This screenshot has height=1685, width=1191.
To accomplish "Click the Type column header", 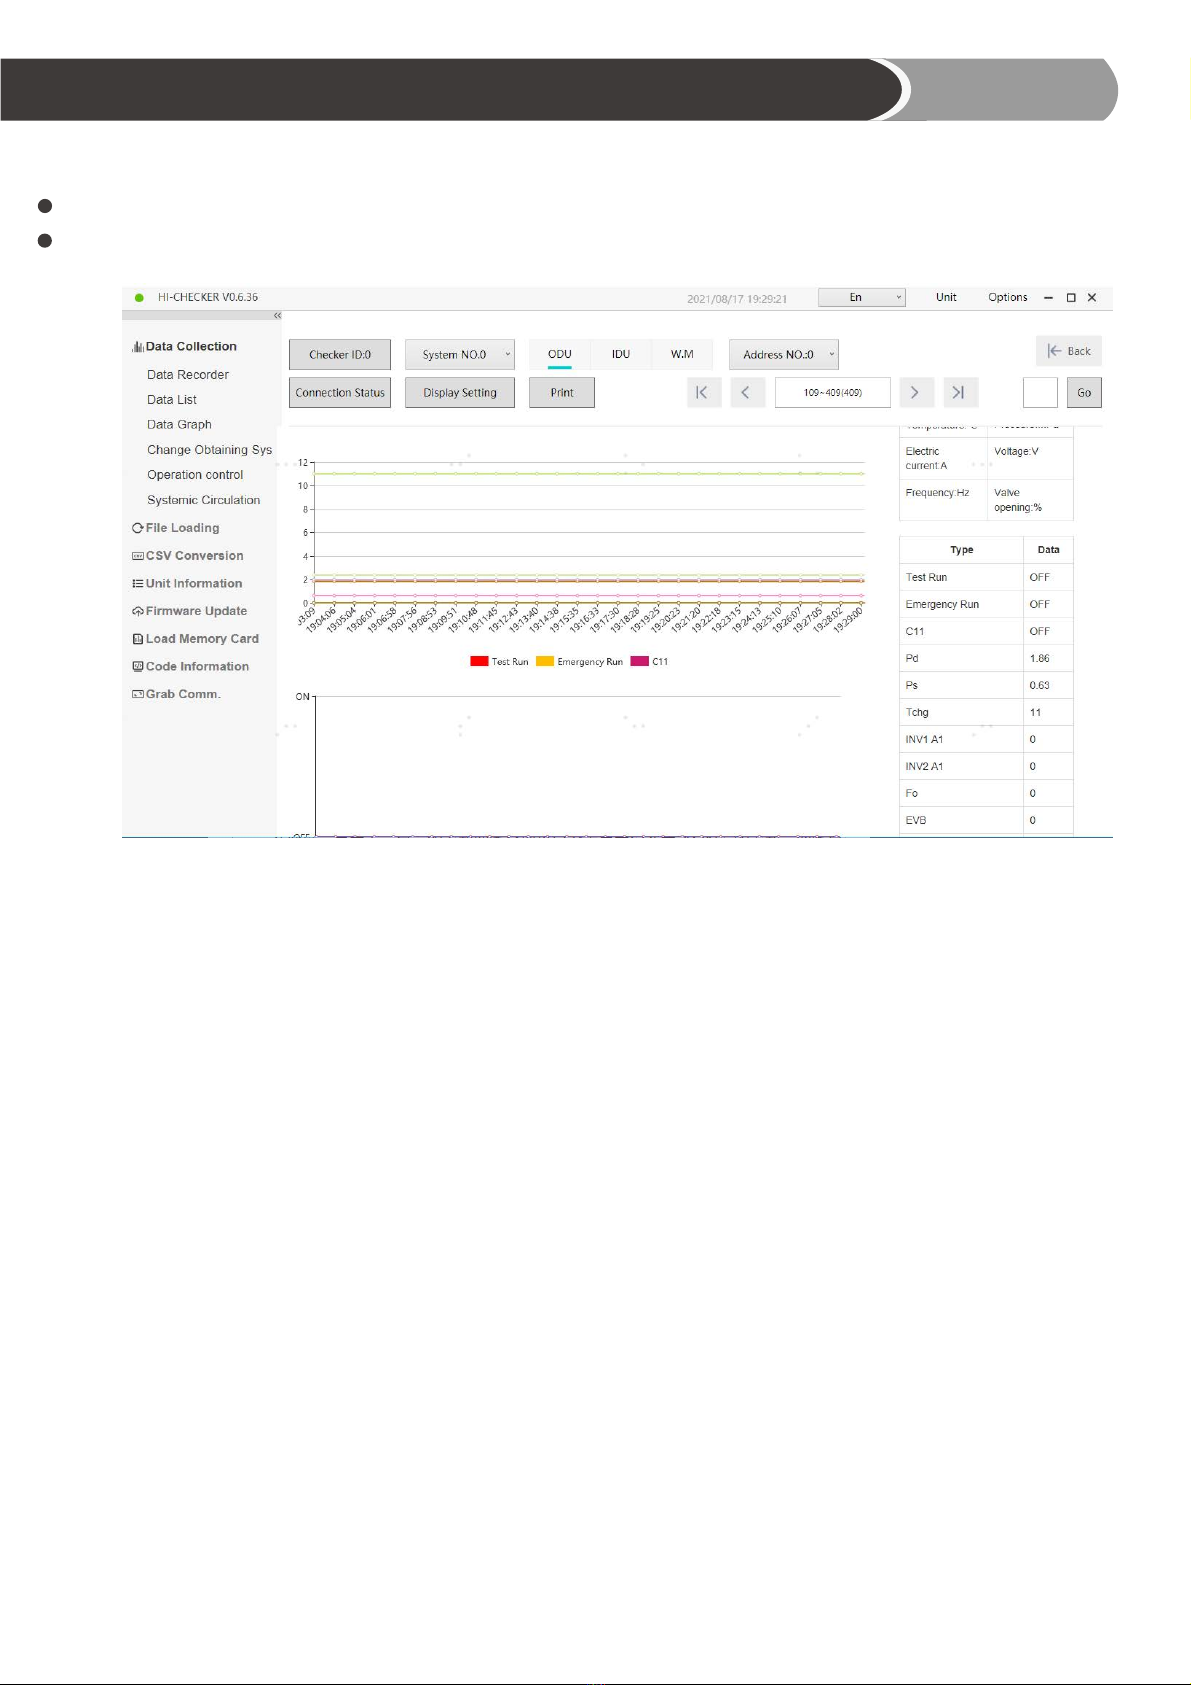I will click(962, 550).
